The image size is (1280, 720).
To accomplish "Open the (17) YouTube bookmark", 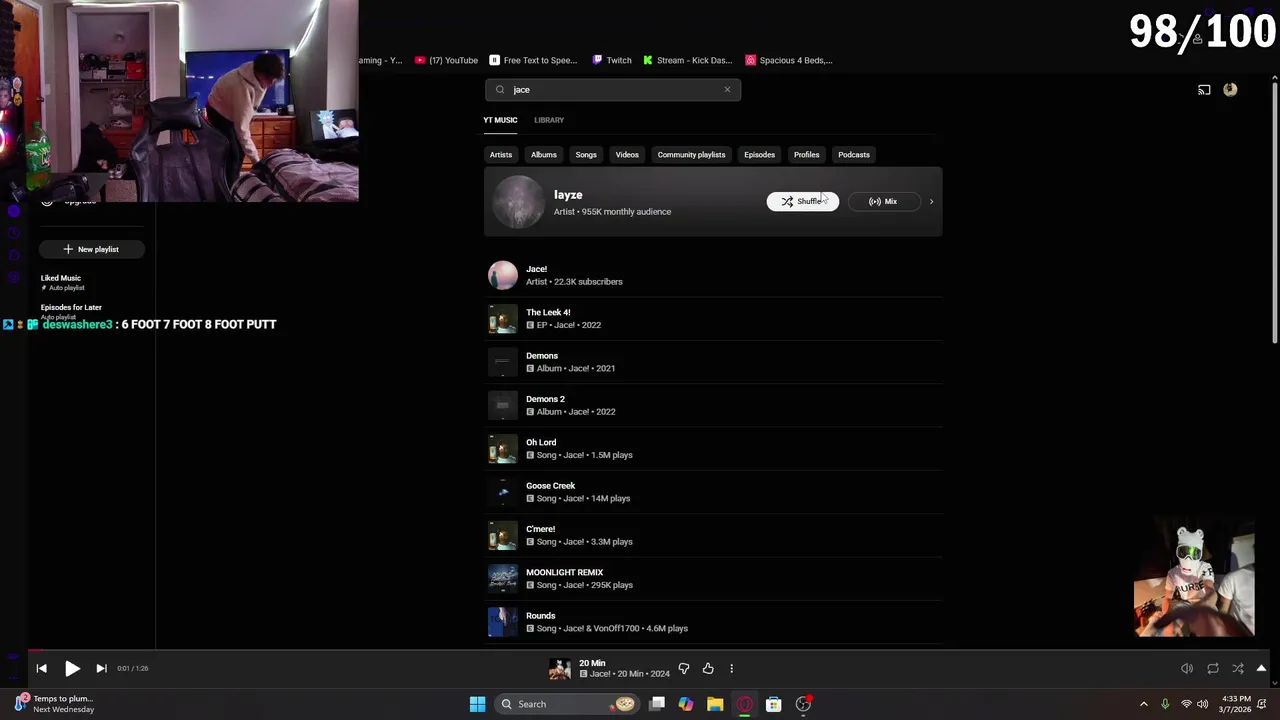I will [x=447, y=60].
